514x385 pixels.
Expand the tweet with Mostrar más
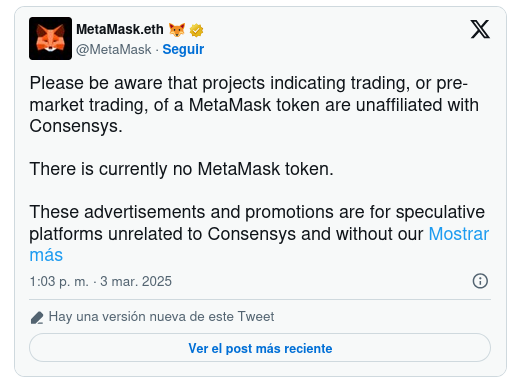pos(458,234)
